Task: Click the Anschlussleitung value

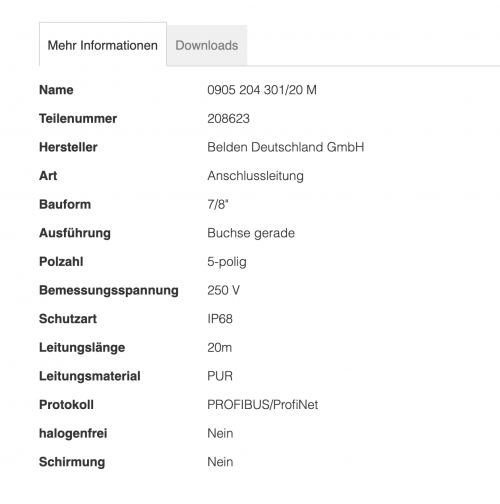Action: [x=255, y=176]
